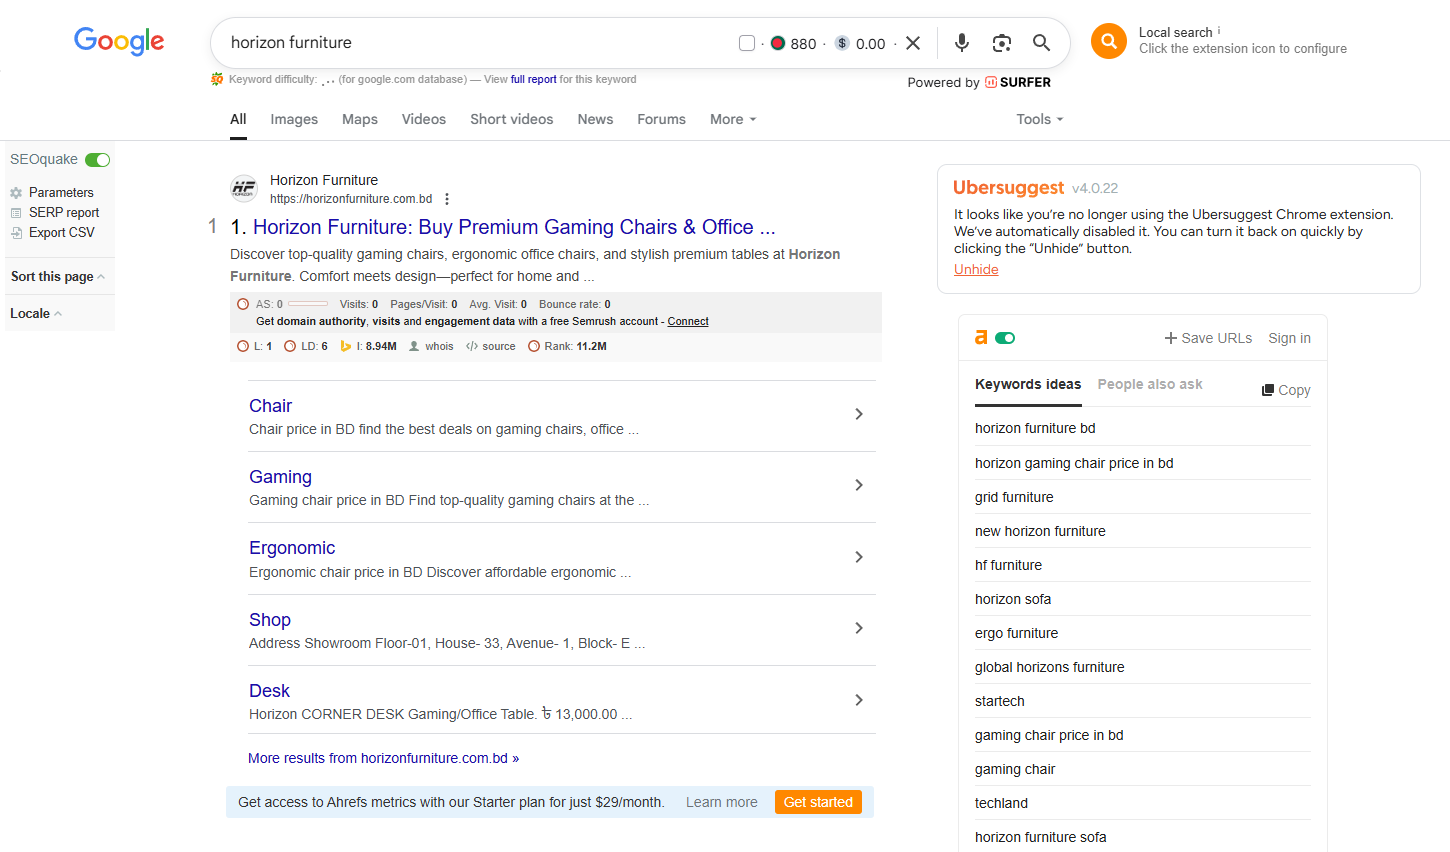The image size is (1450, 852).
Task: Click the LD: 6 circle icon
Action: pyautogui.click(x=290, y=347)
